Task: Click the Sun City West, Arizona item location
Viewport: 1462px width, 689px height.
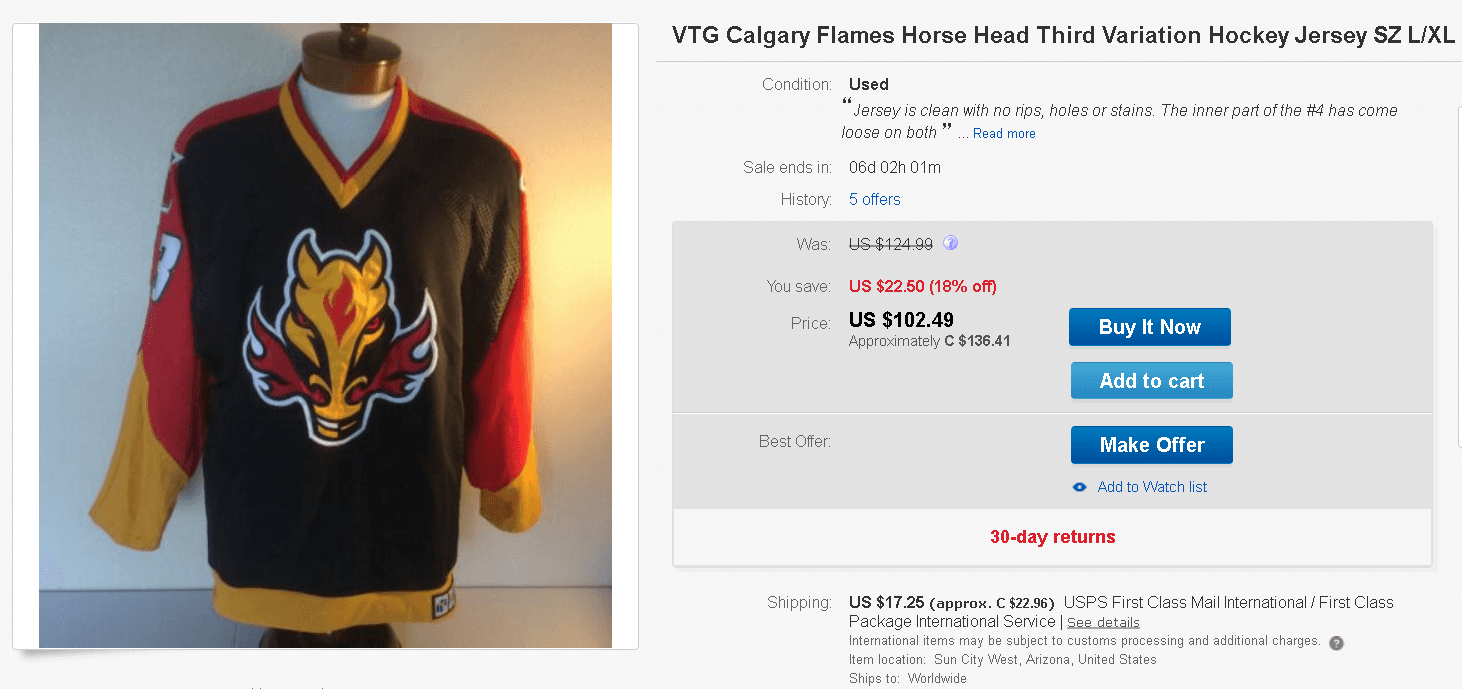Action: 1045,660
